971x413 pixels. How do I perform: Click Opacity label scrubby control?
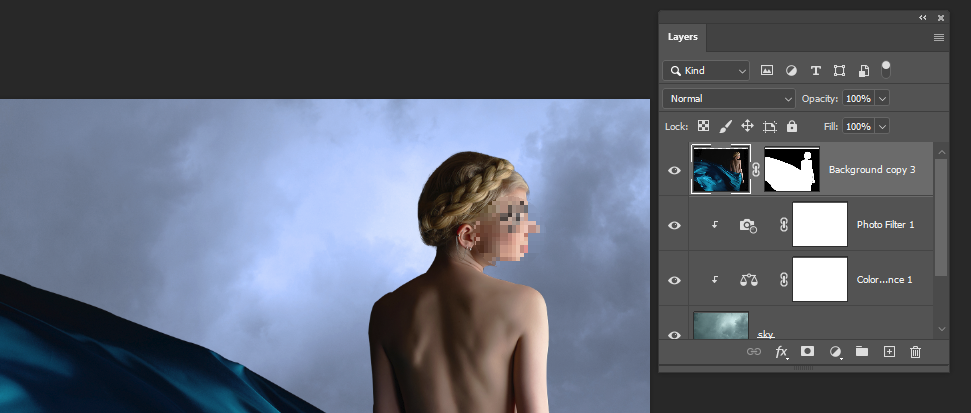[820, 98]
